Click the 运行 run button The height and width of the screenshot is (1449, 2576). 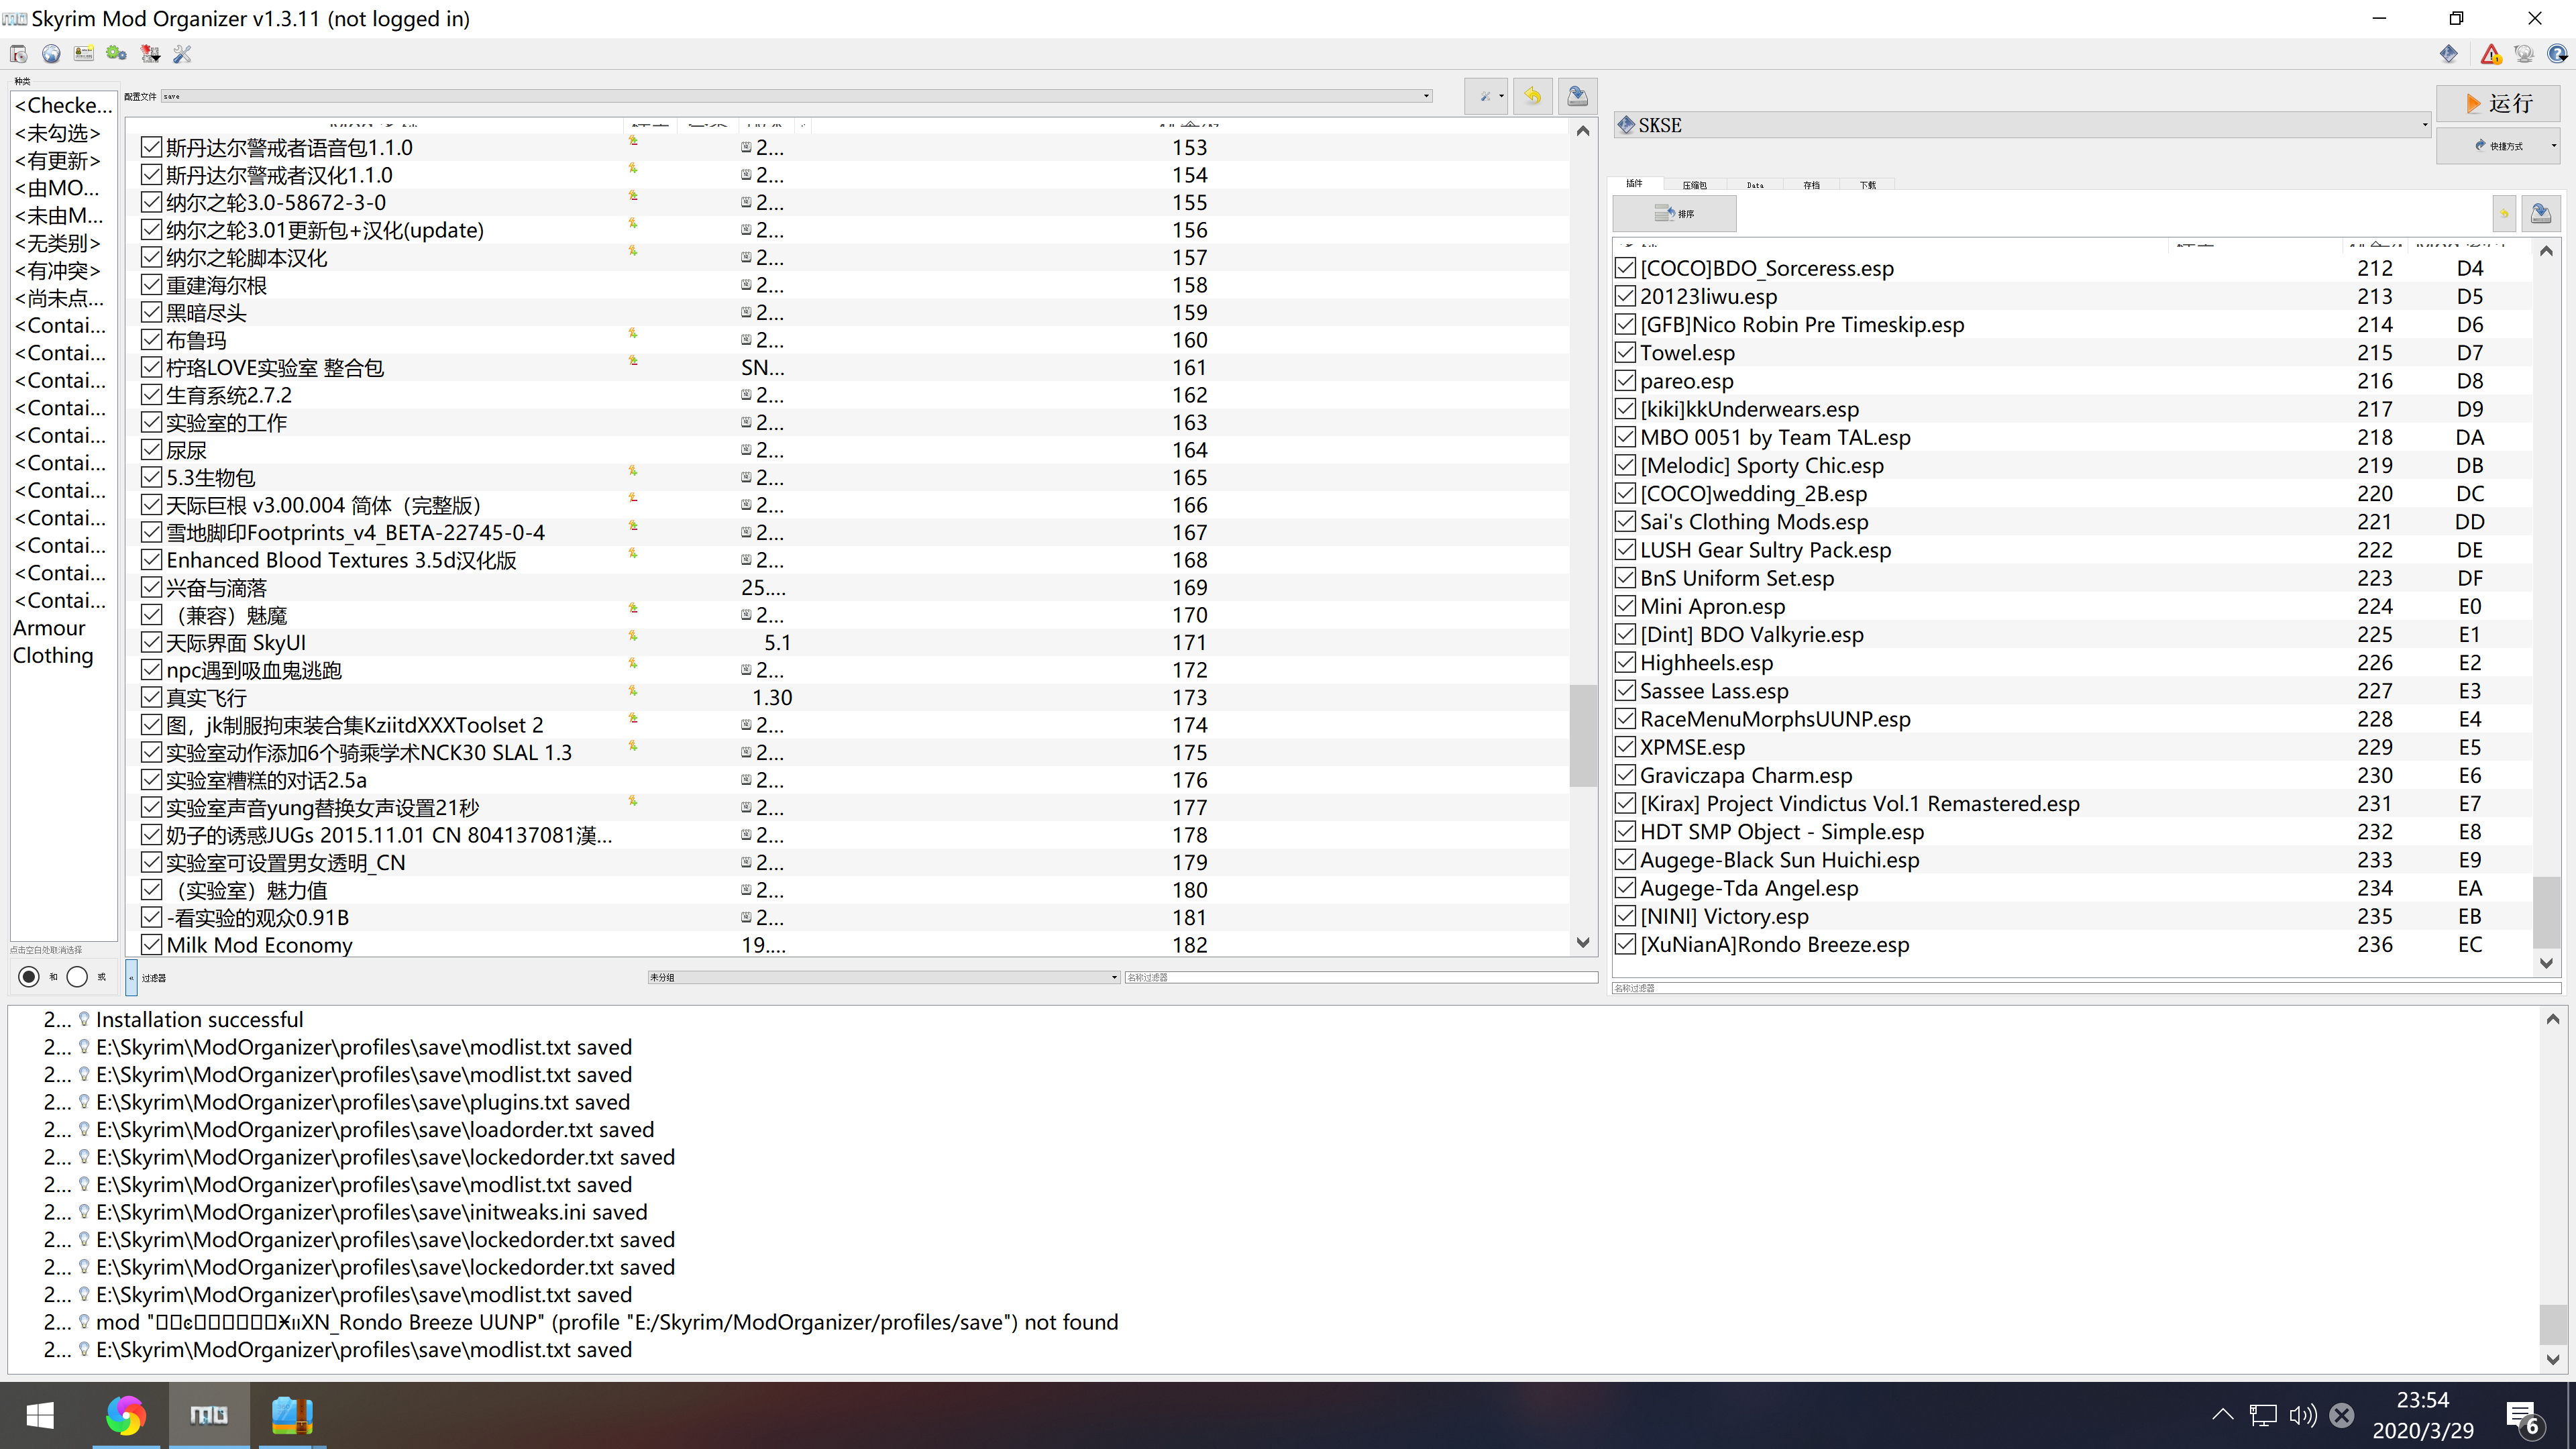coord(2499,104)
